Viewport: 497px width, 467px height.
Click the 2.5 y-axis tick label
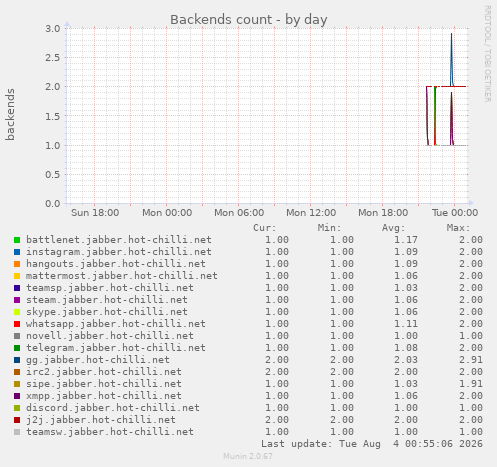(x=53, y=58)
